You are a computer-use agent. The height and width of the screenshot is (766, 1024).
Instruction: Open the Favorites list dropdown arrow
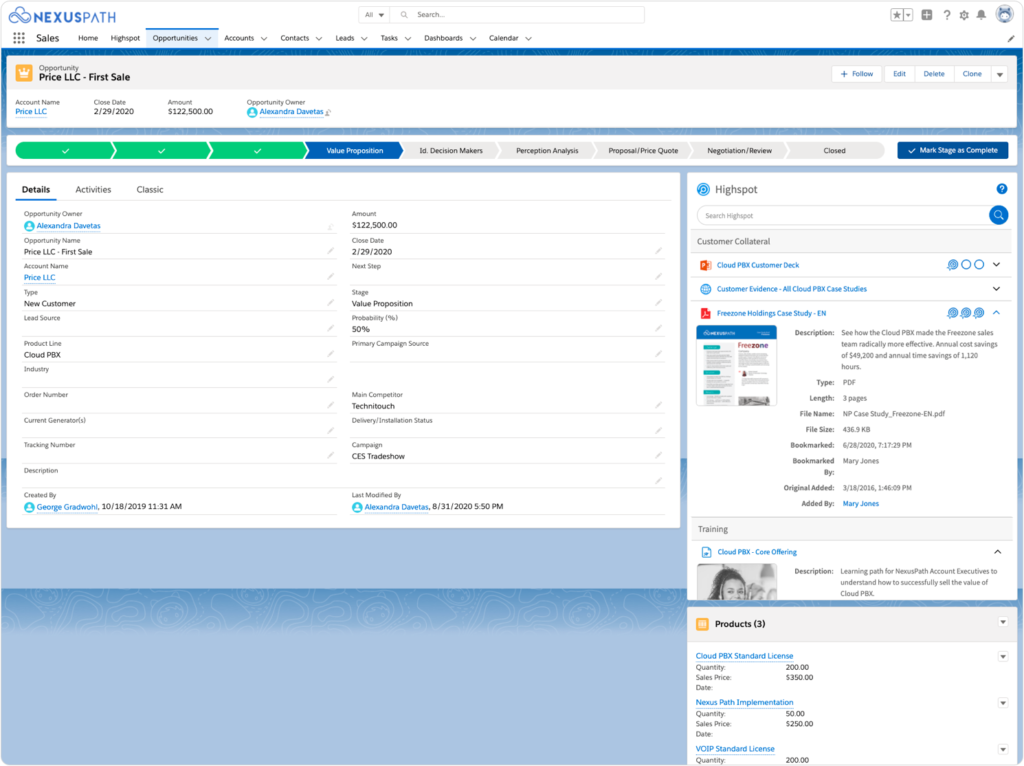click(x=908, y=15)
